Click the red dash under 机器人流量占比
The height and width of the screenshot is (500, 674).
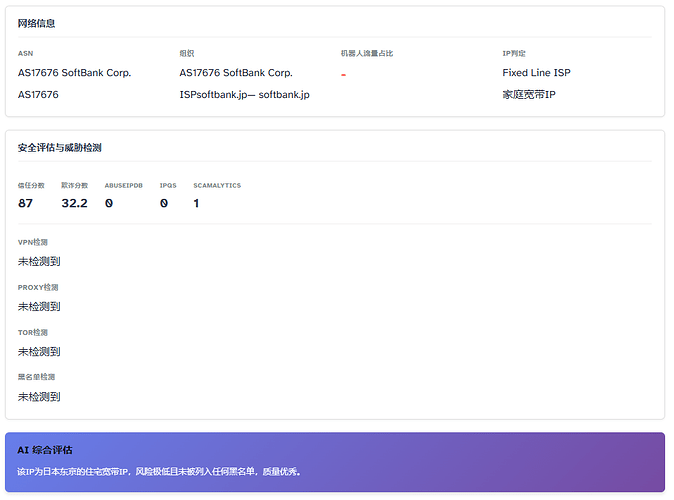pyautogui.click(x=343, y=75)
